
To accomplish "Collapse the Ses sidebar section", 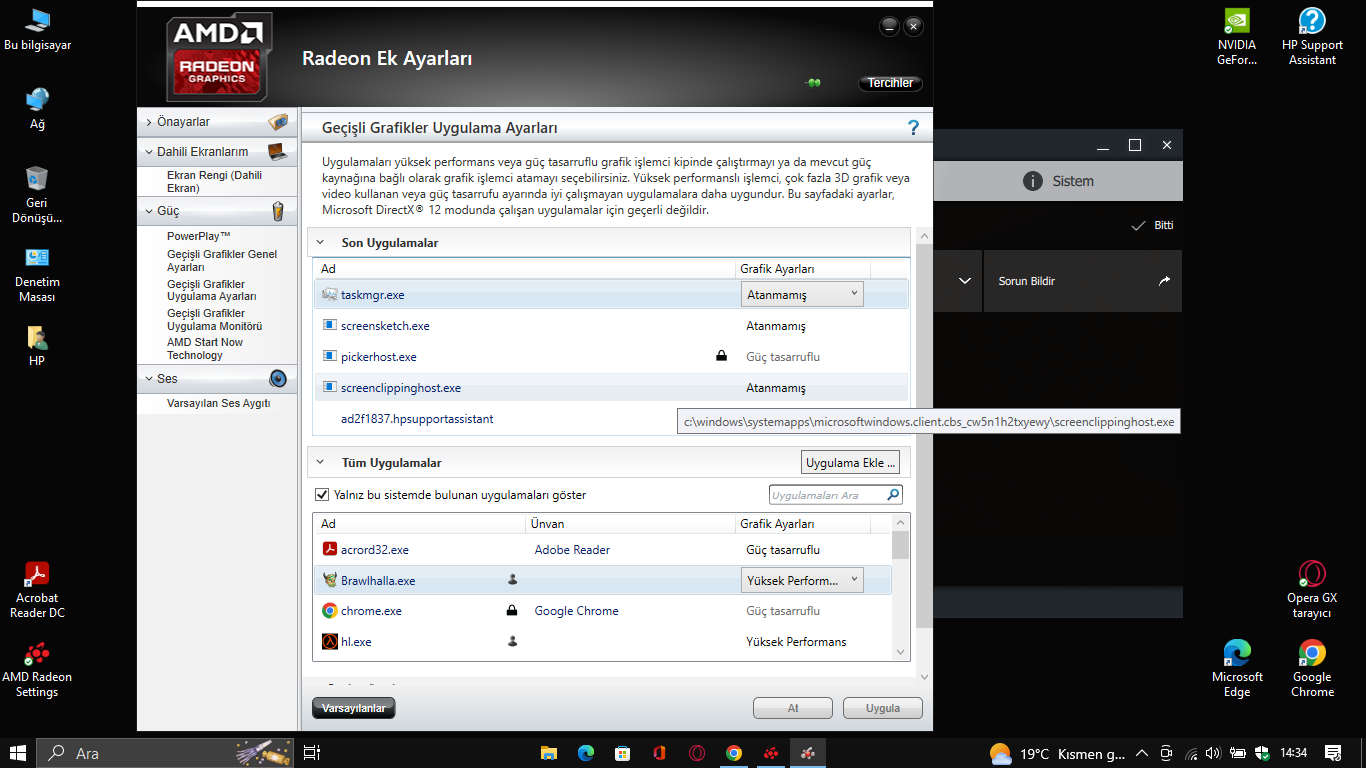I will point(149,379).
